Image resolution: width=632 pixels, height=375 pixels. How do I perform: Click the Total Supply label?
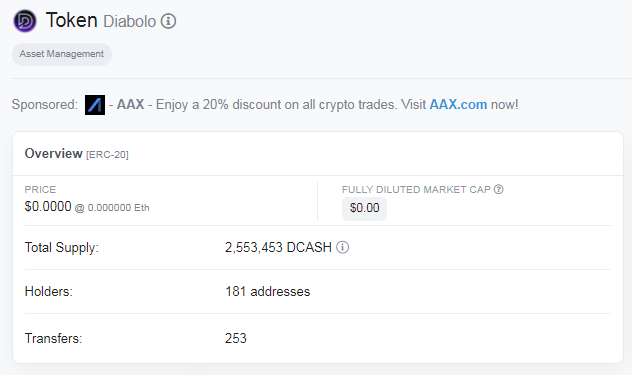(62, 247)
